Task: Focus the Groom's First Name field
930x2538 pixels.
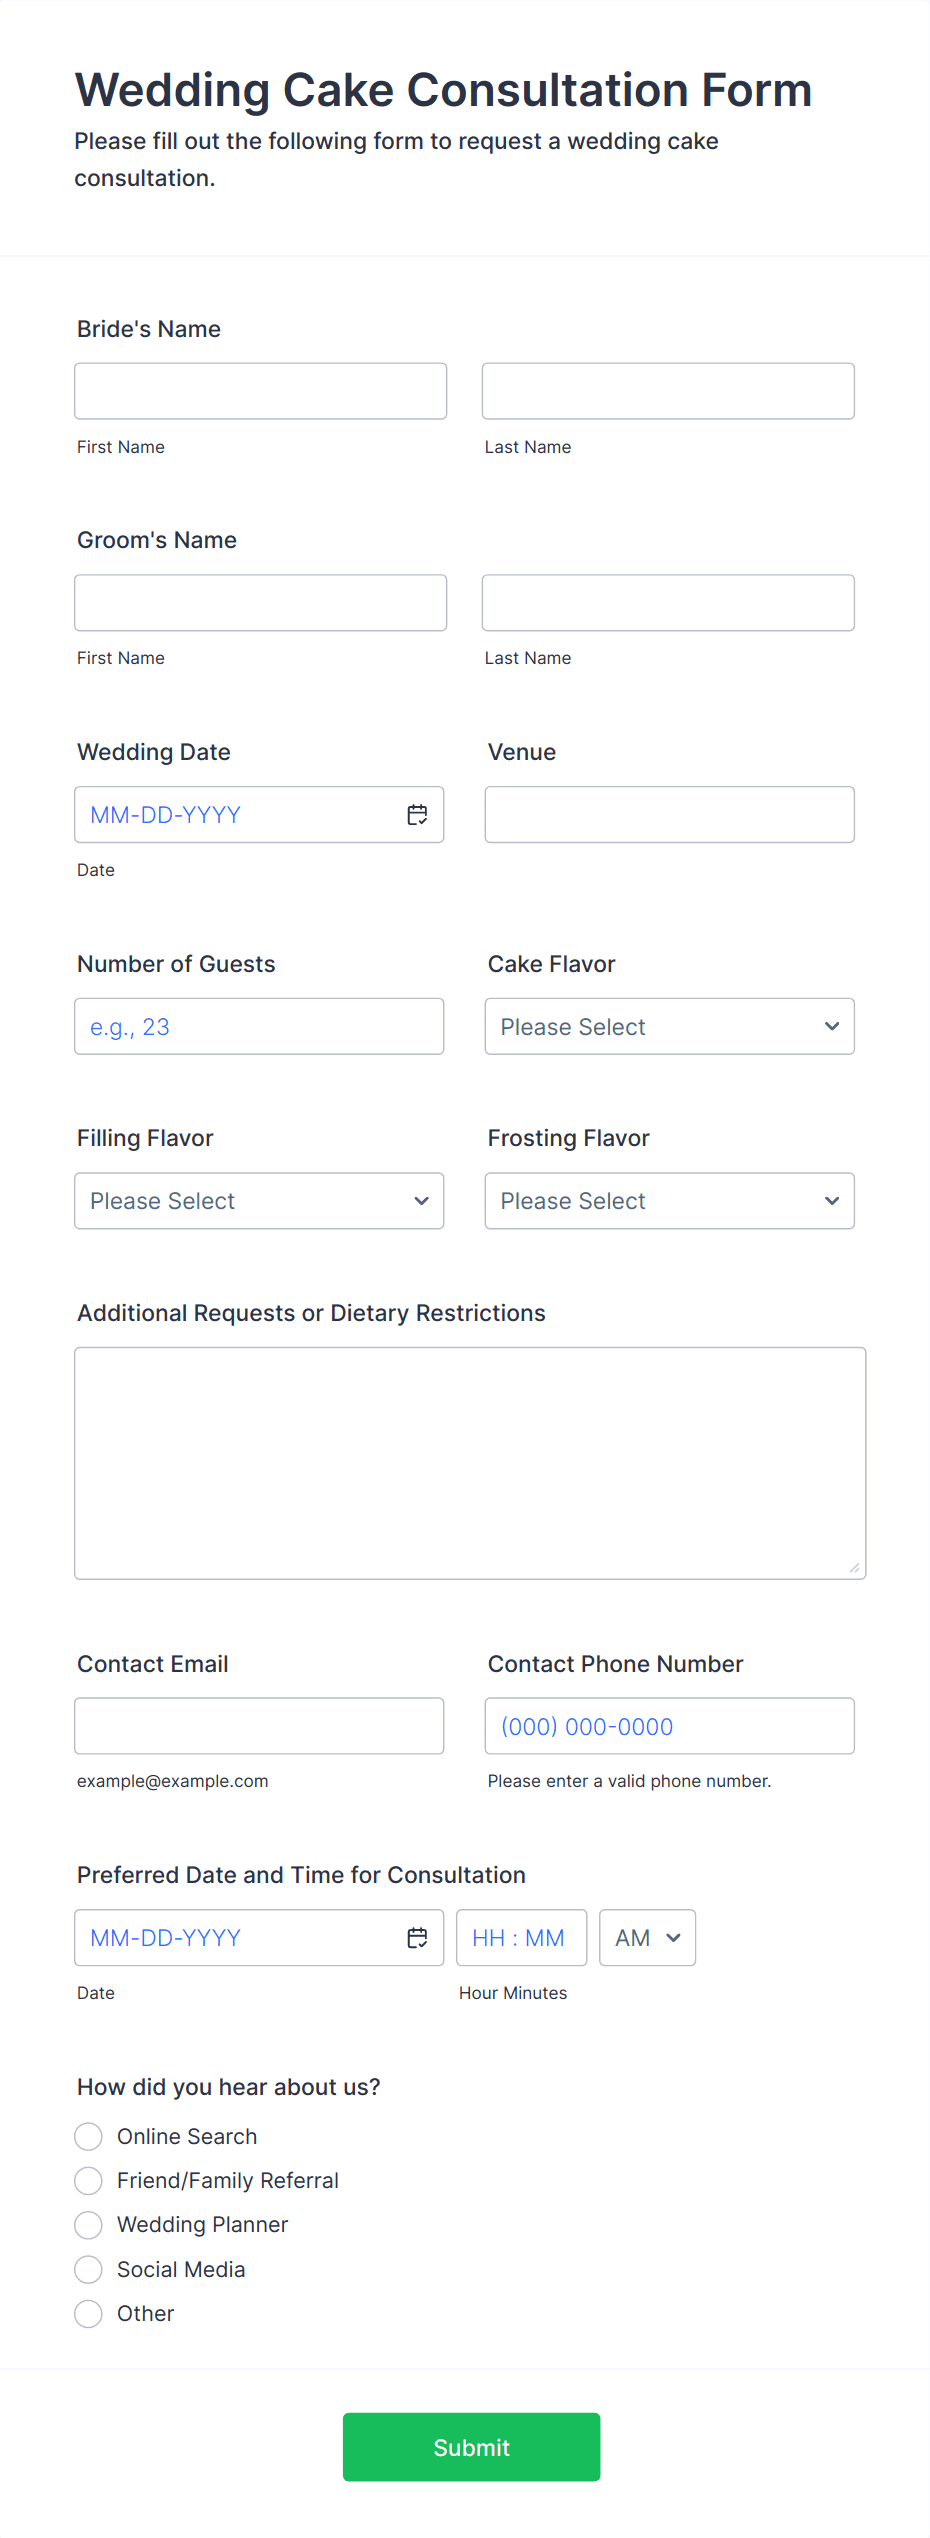Action: click(x=260, y=603)
